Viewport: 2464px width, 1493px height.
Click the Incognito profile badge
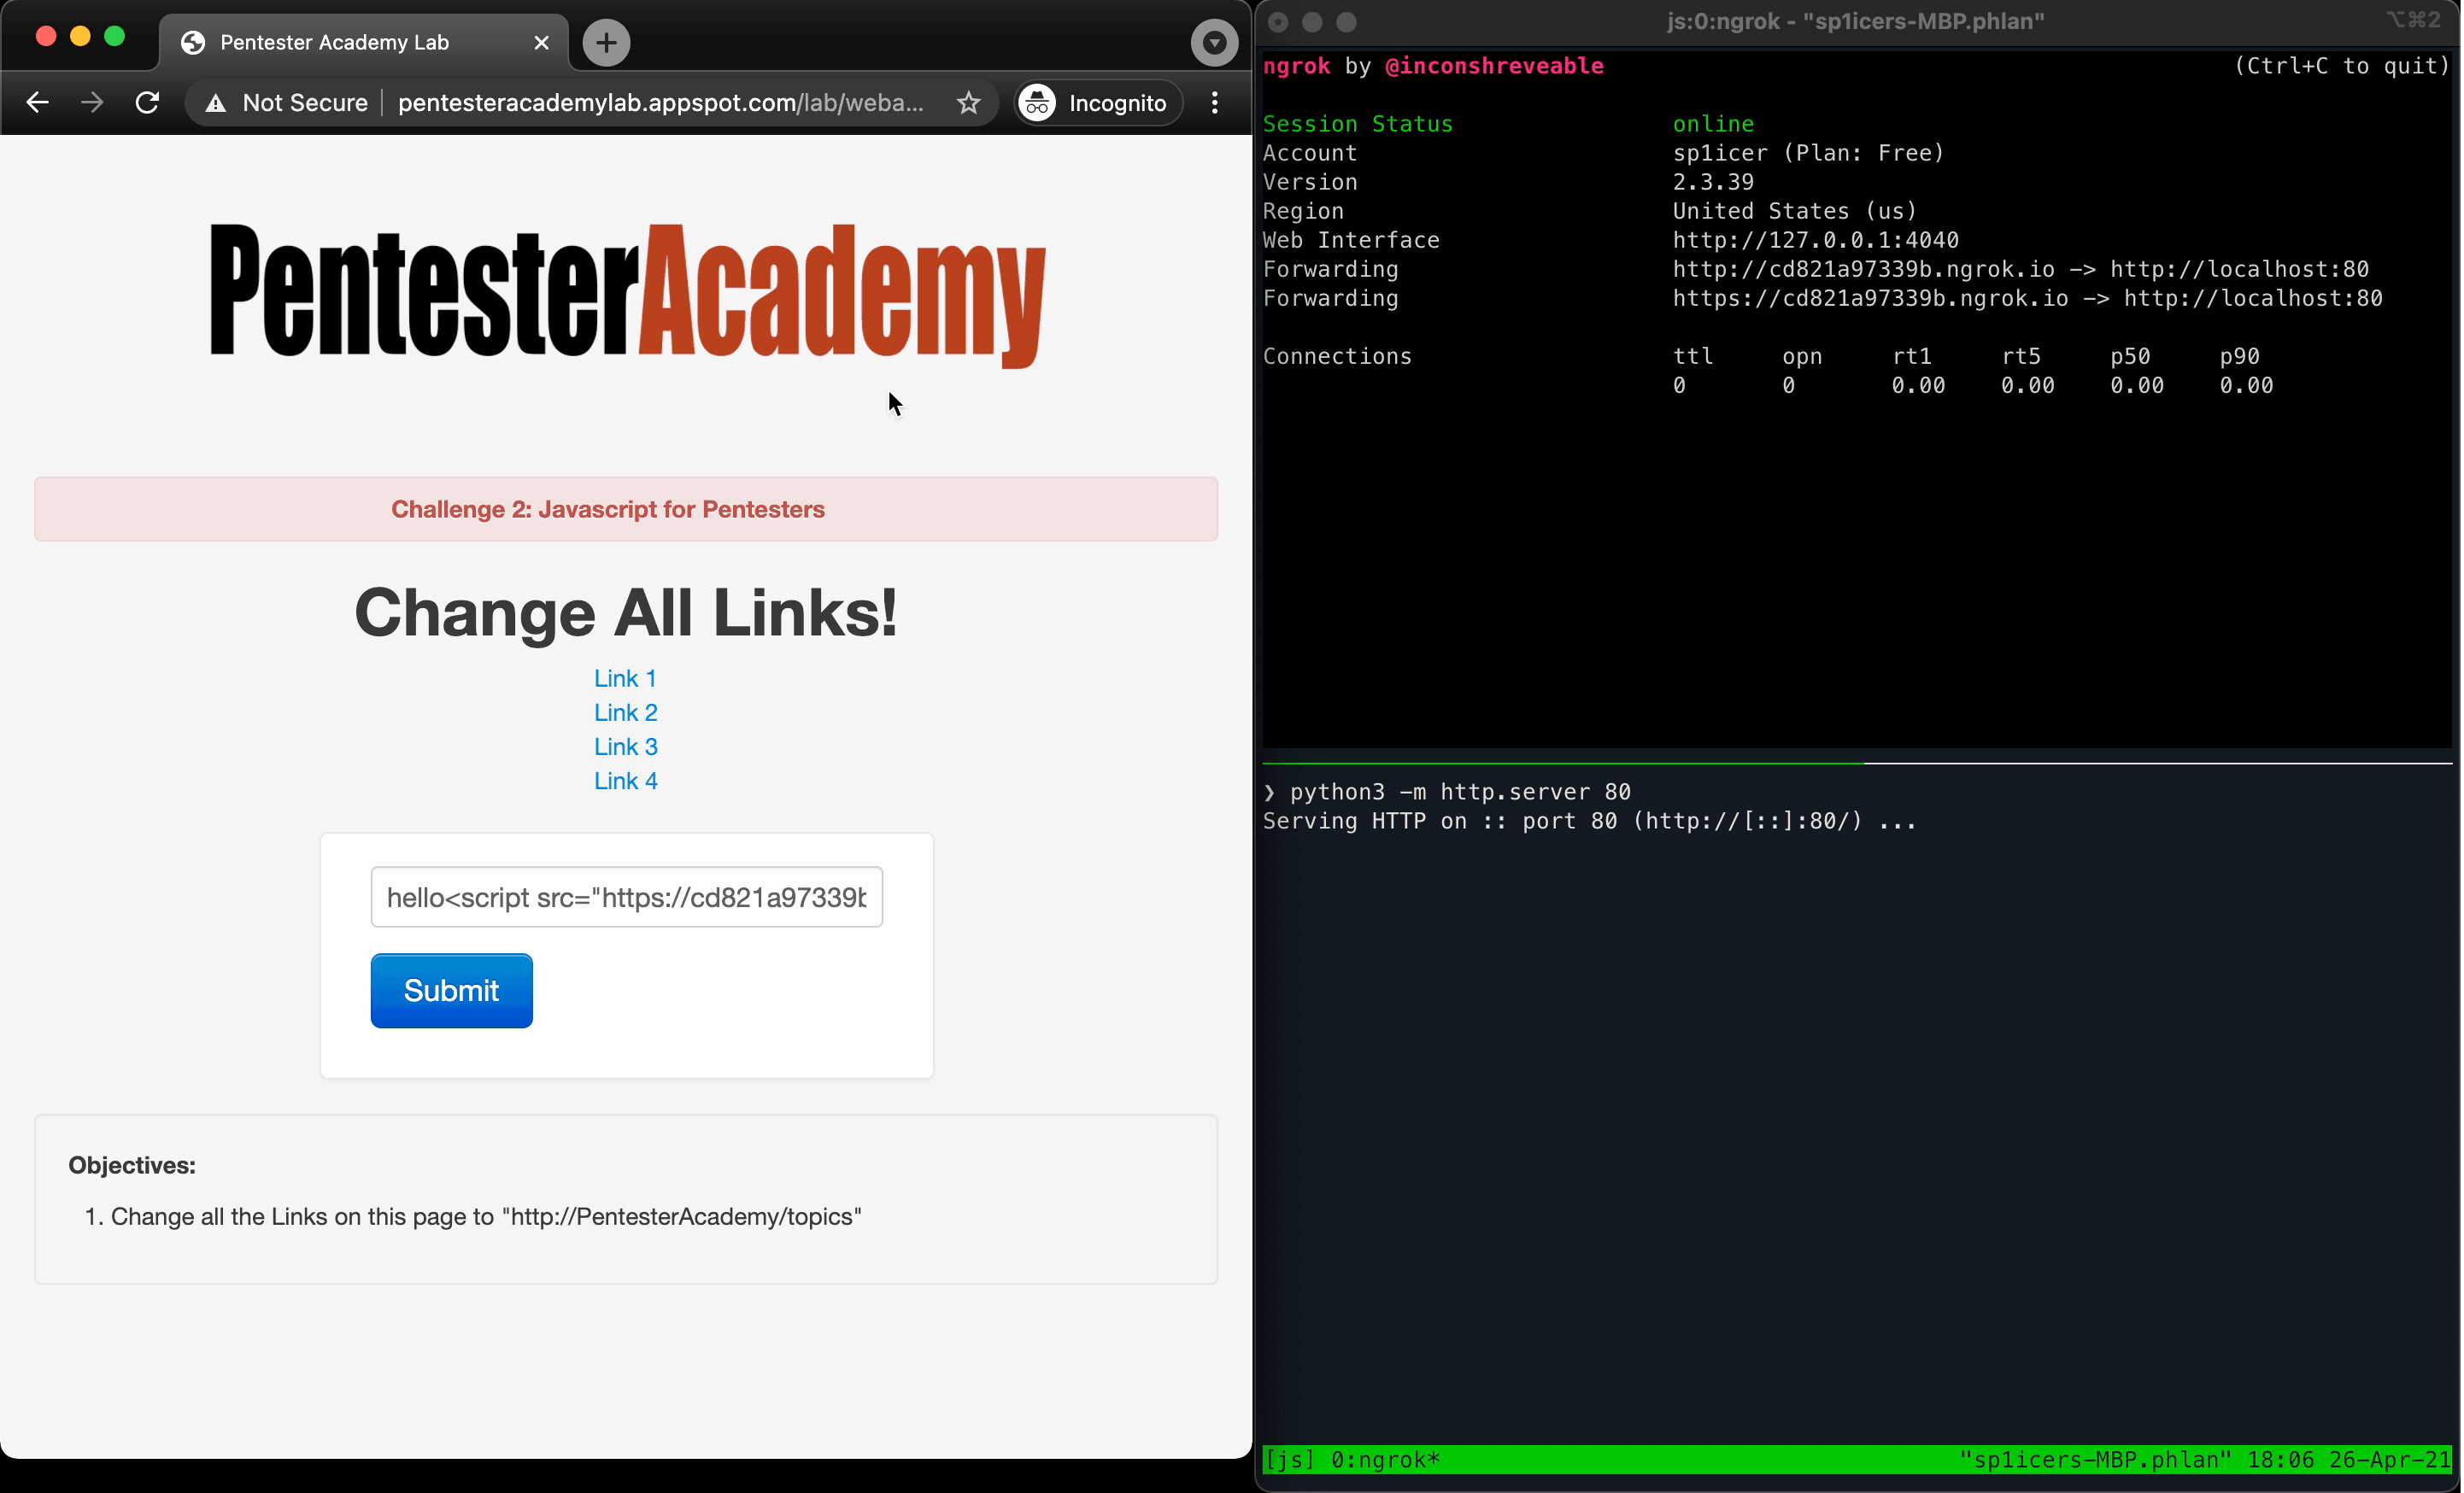tap(1098, 103)
